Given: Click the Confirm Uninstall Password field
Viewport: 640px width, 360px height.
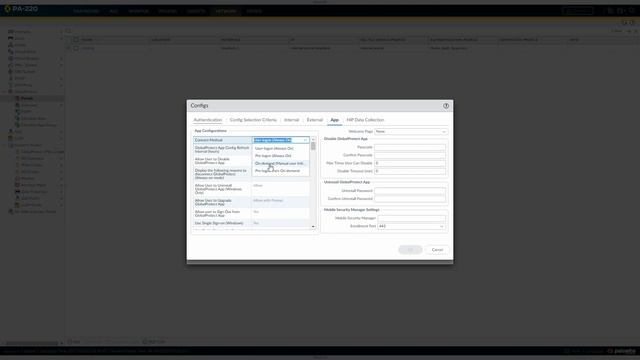Looking at the screenshot, I should [x=410, y=199].
